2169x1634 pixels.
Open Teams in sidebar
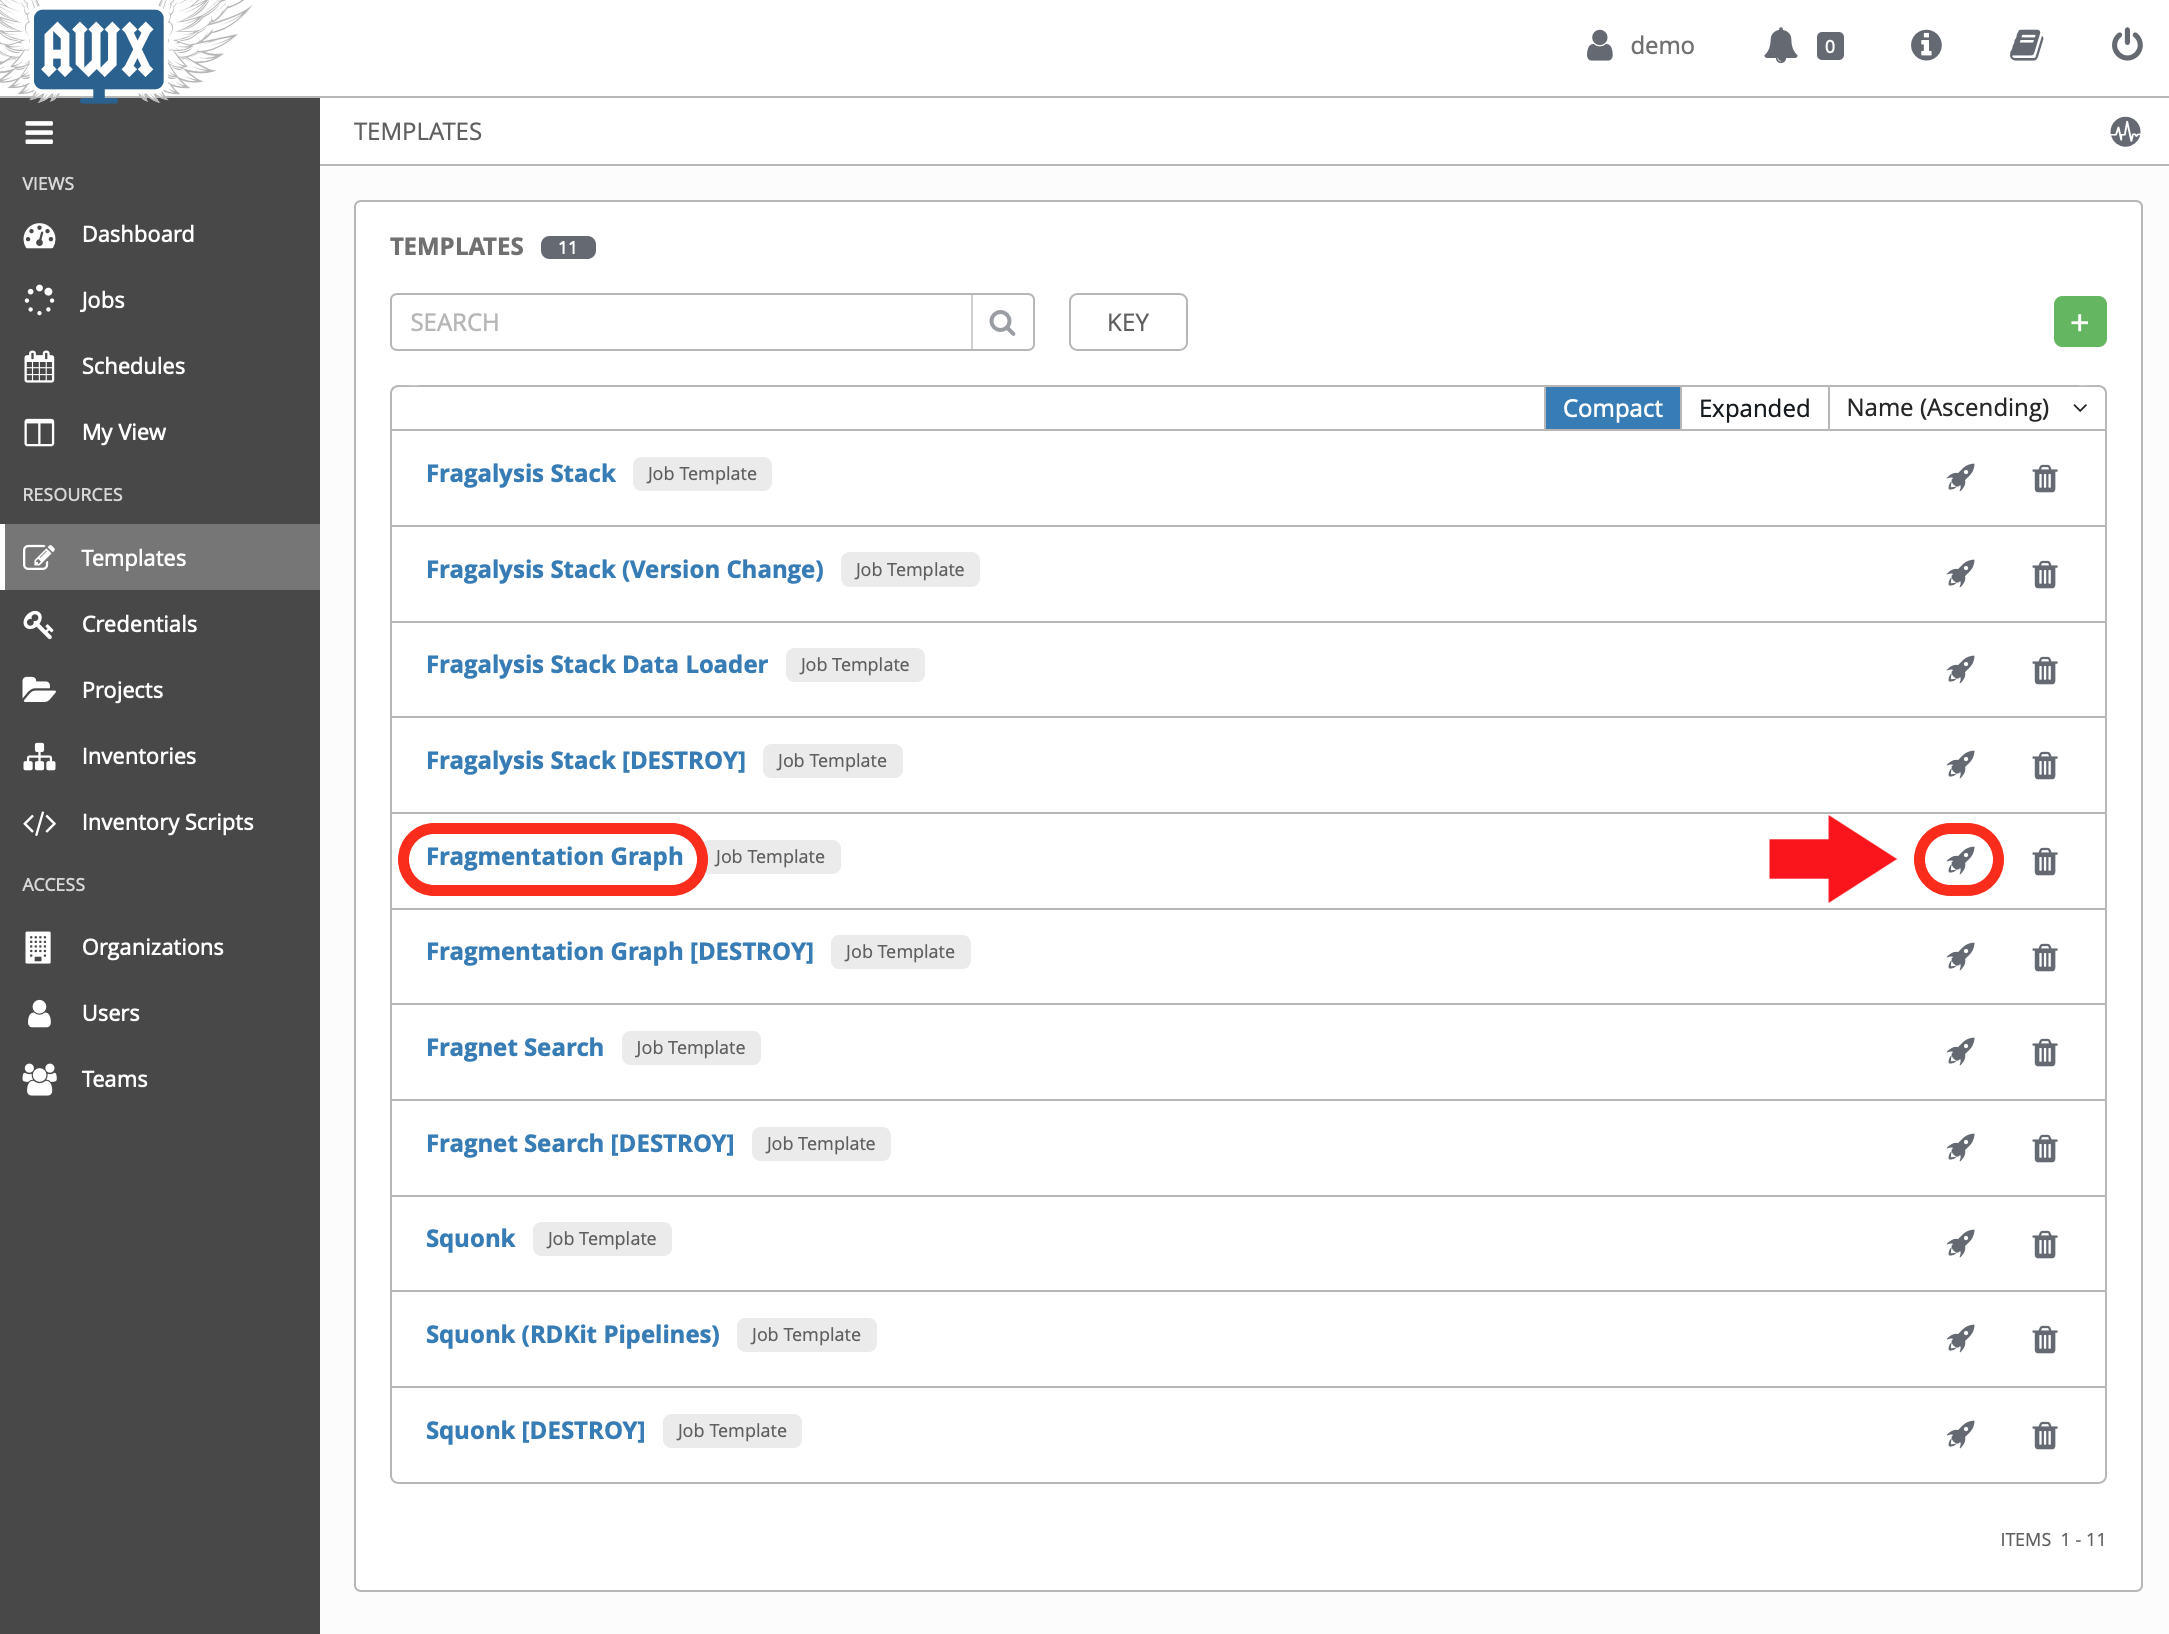point(160,1079)
